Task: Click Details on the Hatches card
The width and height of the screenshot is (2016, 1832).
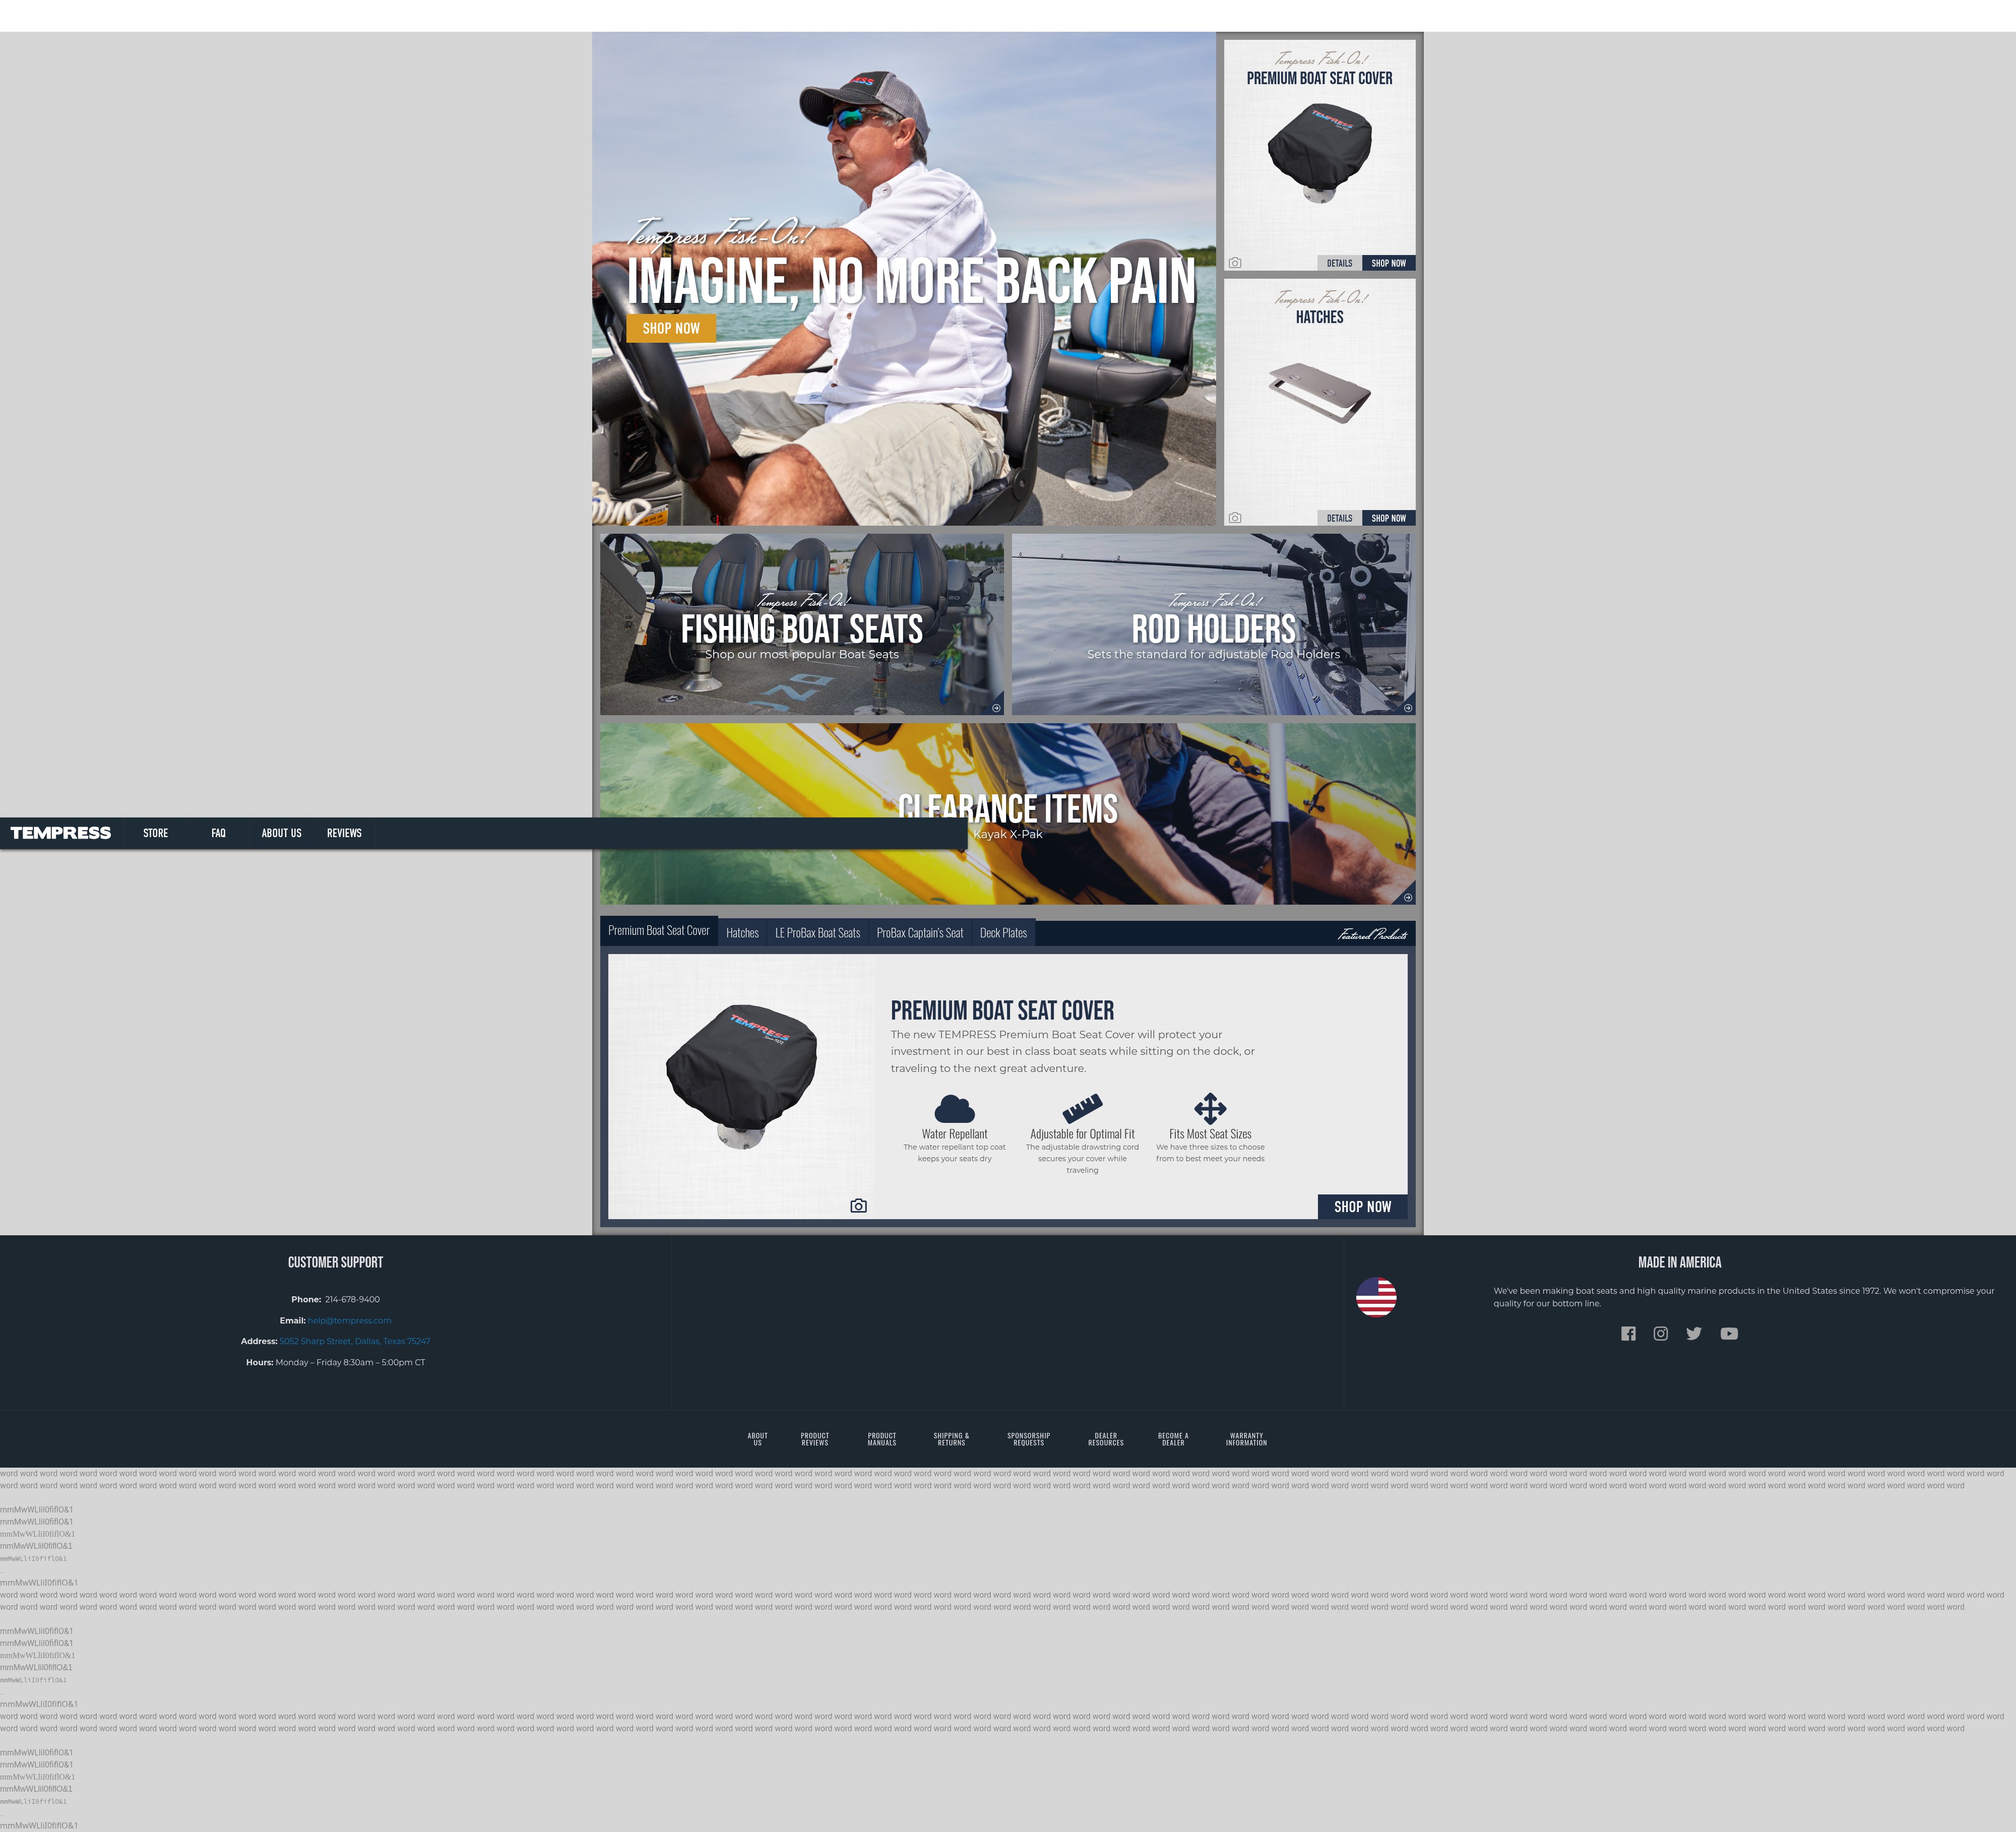Action: pos(1339,518)
